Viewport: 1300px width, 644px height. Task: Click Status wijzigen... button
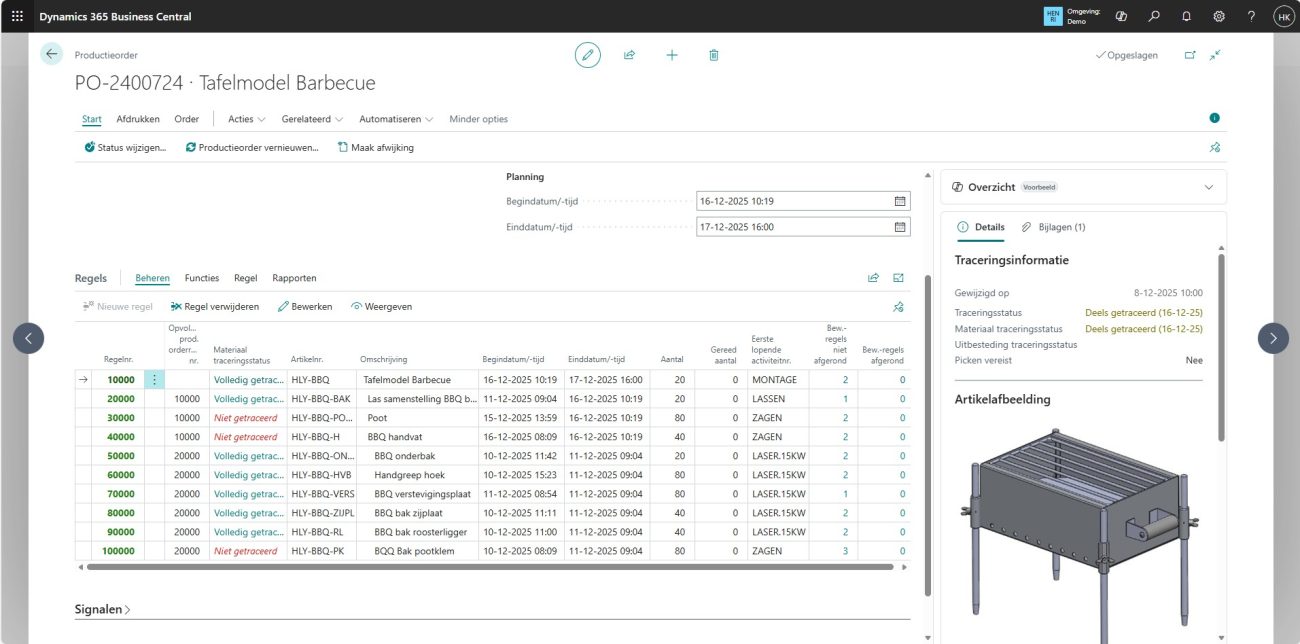(x=125, y=147)
